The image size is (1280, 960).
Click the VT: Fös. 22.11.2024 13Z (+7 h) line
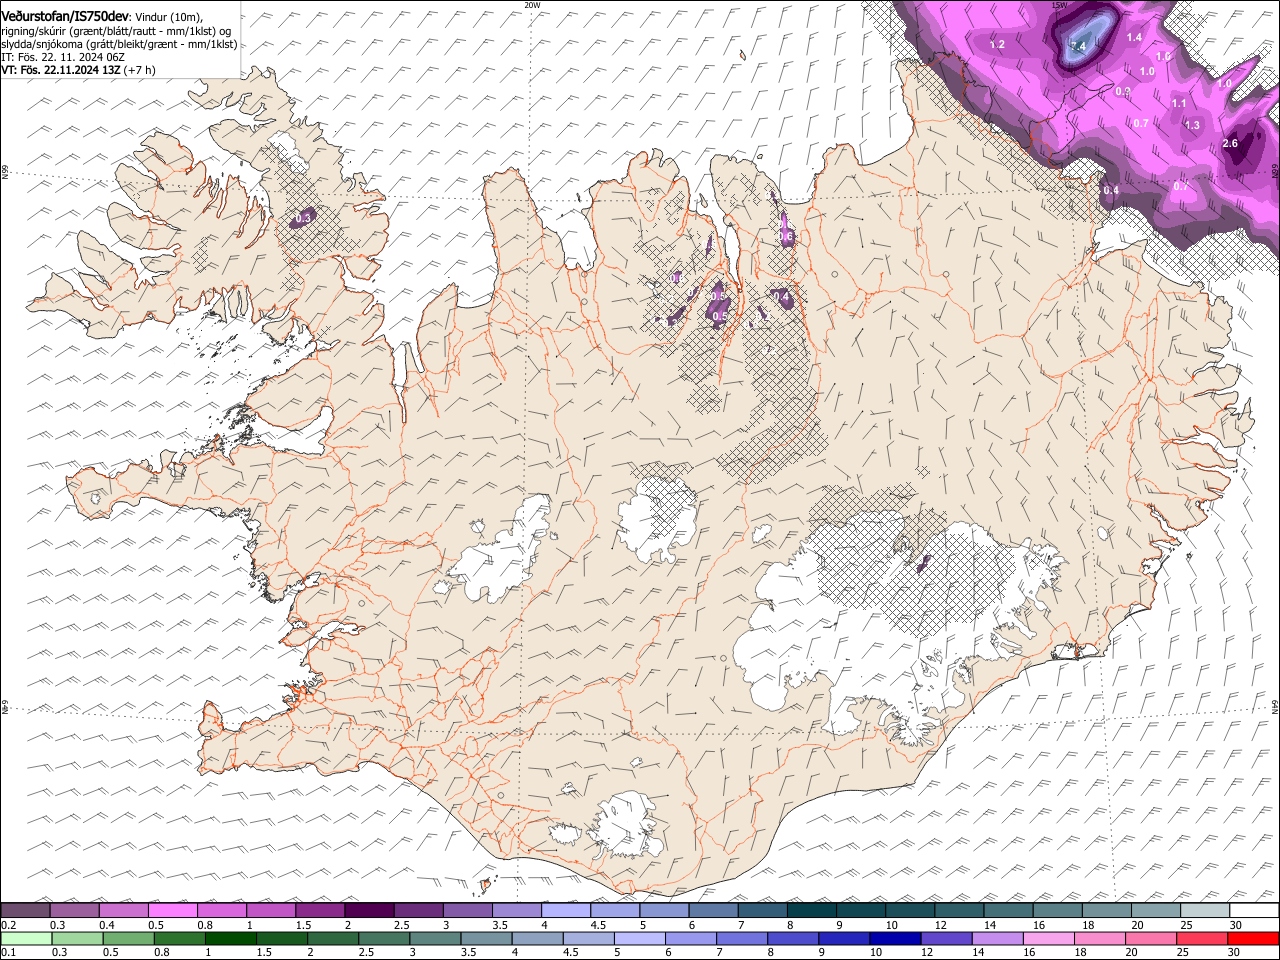tap(78, 70)
